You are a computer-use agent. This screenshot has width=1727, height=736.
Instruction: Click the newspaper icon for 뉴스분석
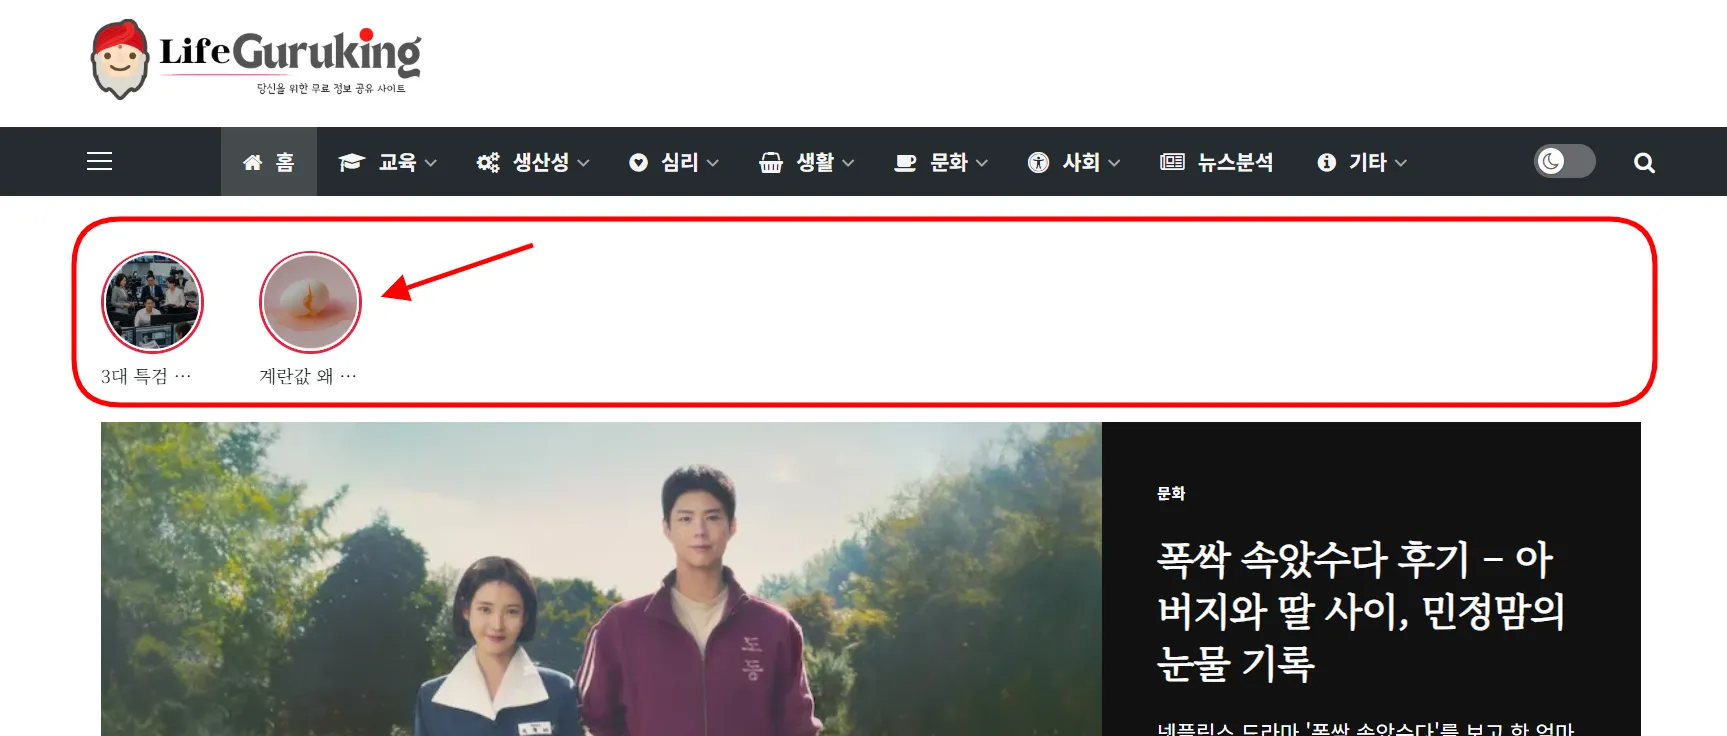point(1172,162)
